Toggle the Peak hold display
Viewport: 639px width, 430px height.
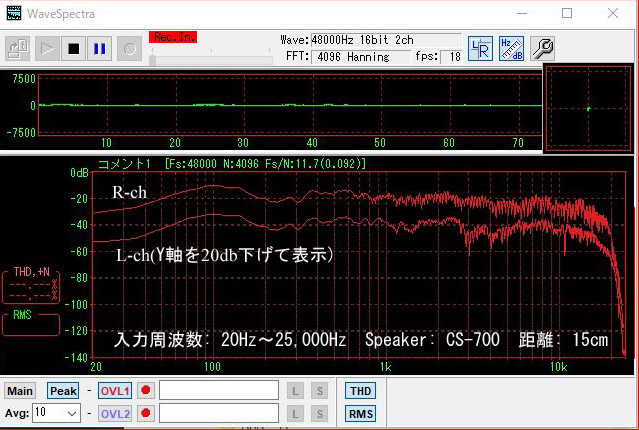(x=63, y=390)
